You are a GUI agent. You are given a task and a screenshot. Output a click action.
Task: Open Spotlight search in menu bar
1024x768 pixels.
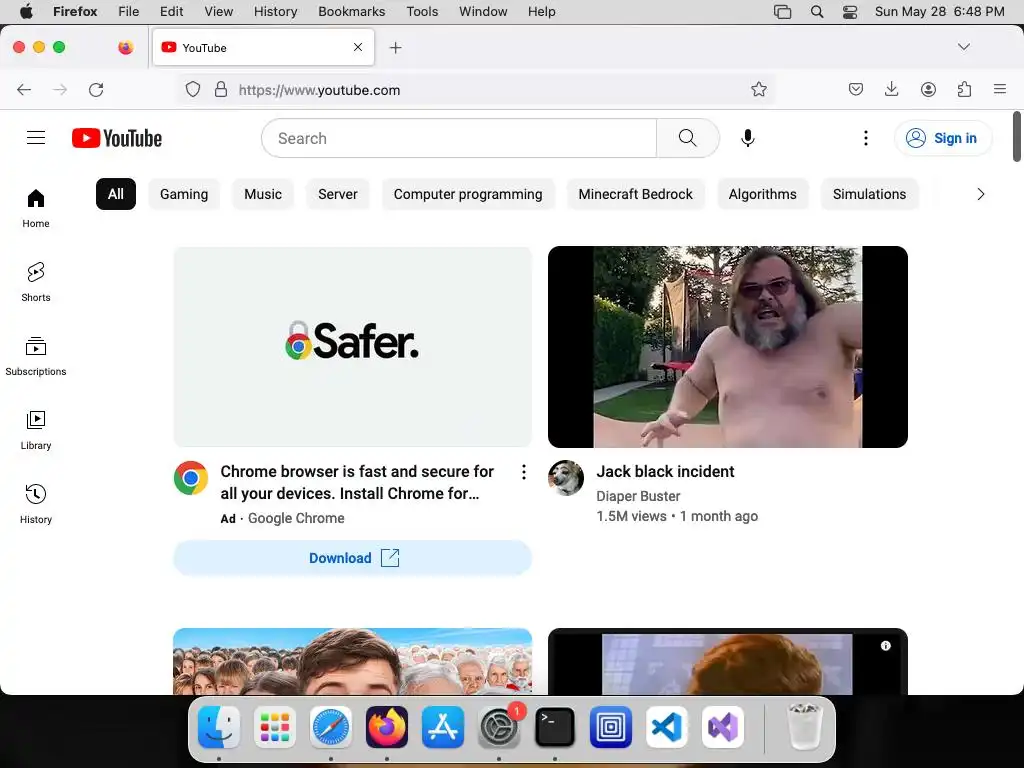tap(816, 11)
